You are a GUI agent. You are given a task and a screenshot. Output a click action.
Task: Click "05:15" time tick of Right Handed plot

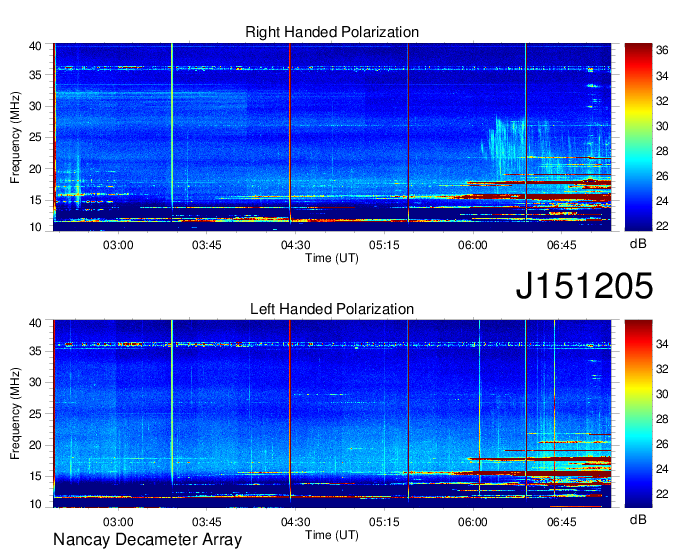pos(384,245)
